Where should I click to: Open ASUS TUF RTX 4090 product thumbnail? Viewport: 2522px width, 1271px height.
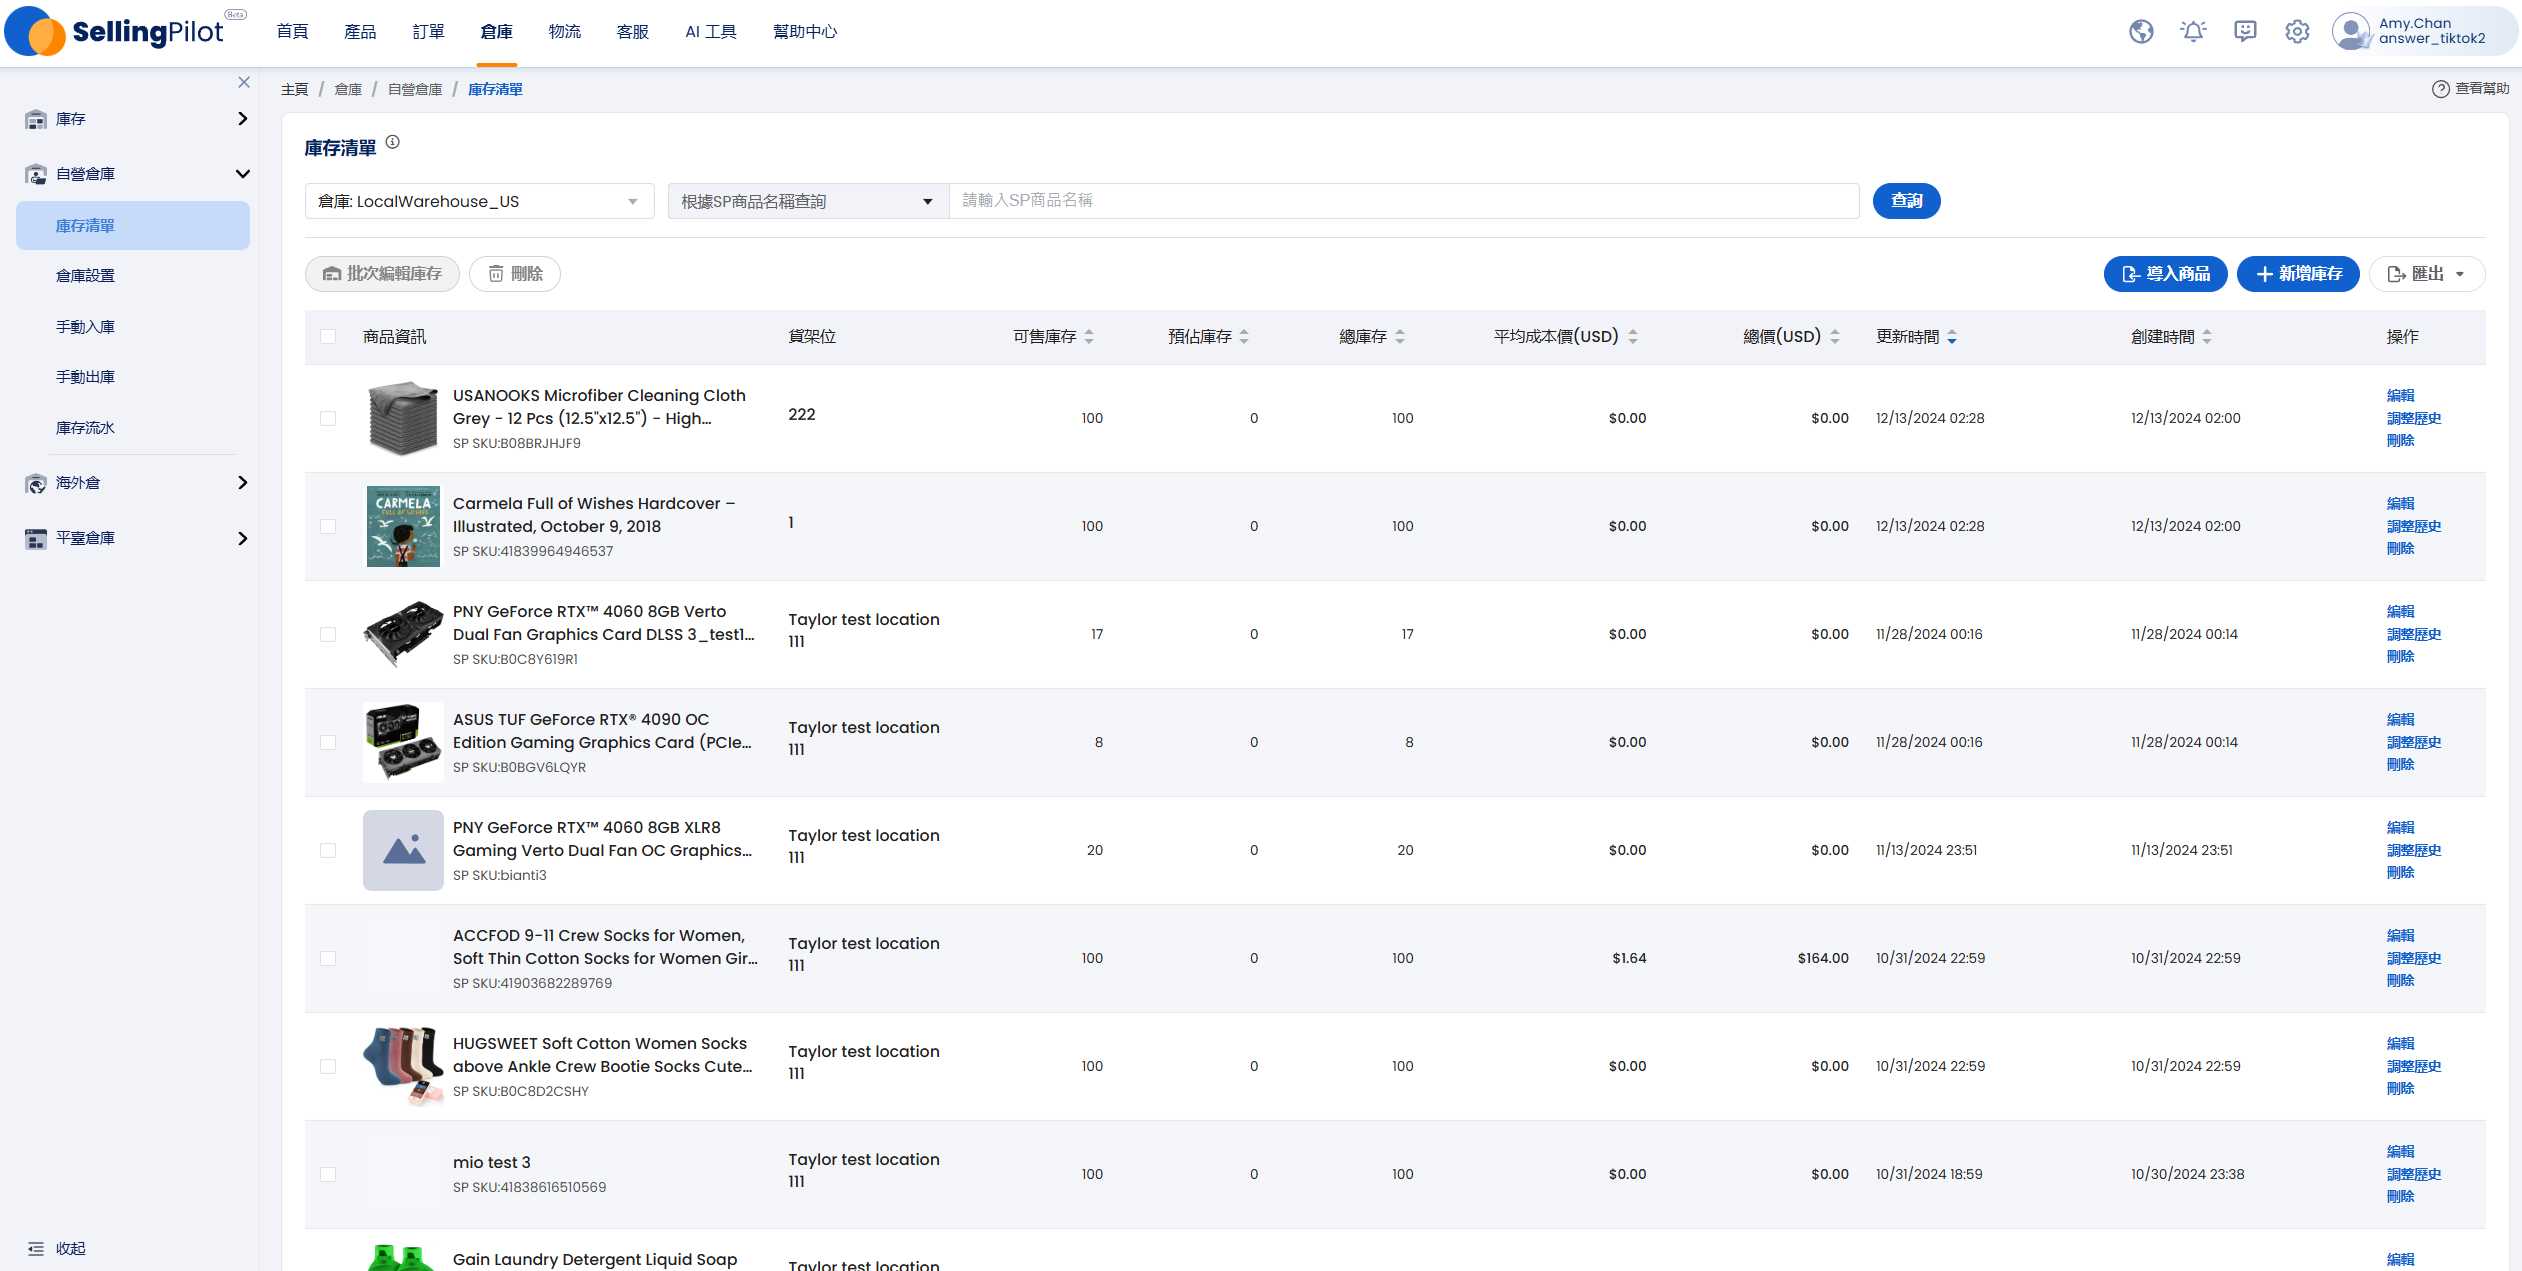pyautogui.click(x=403, y=742)
